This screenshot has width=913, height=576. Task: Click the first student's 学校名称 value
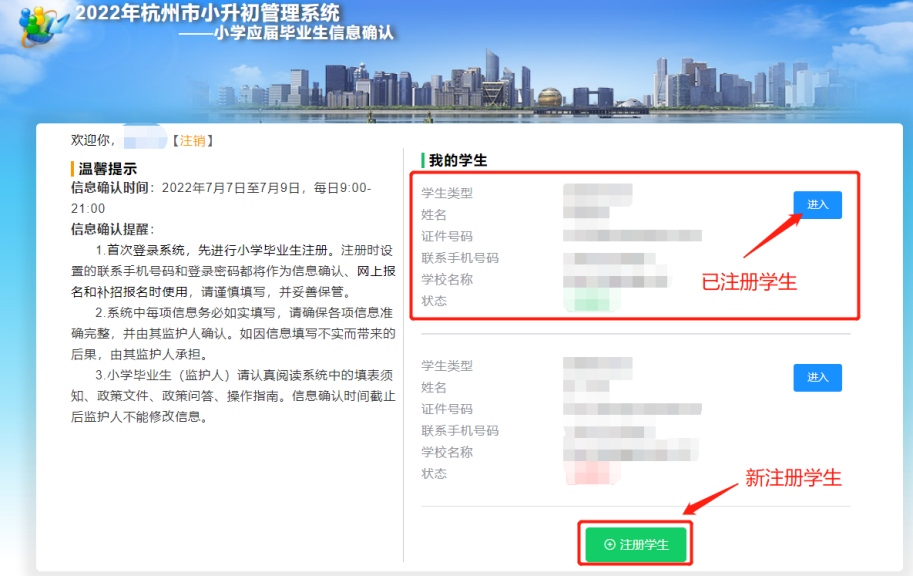614,279
